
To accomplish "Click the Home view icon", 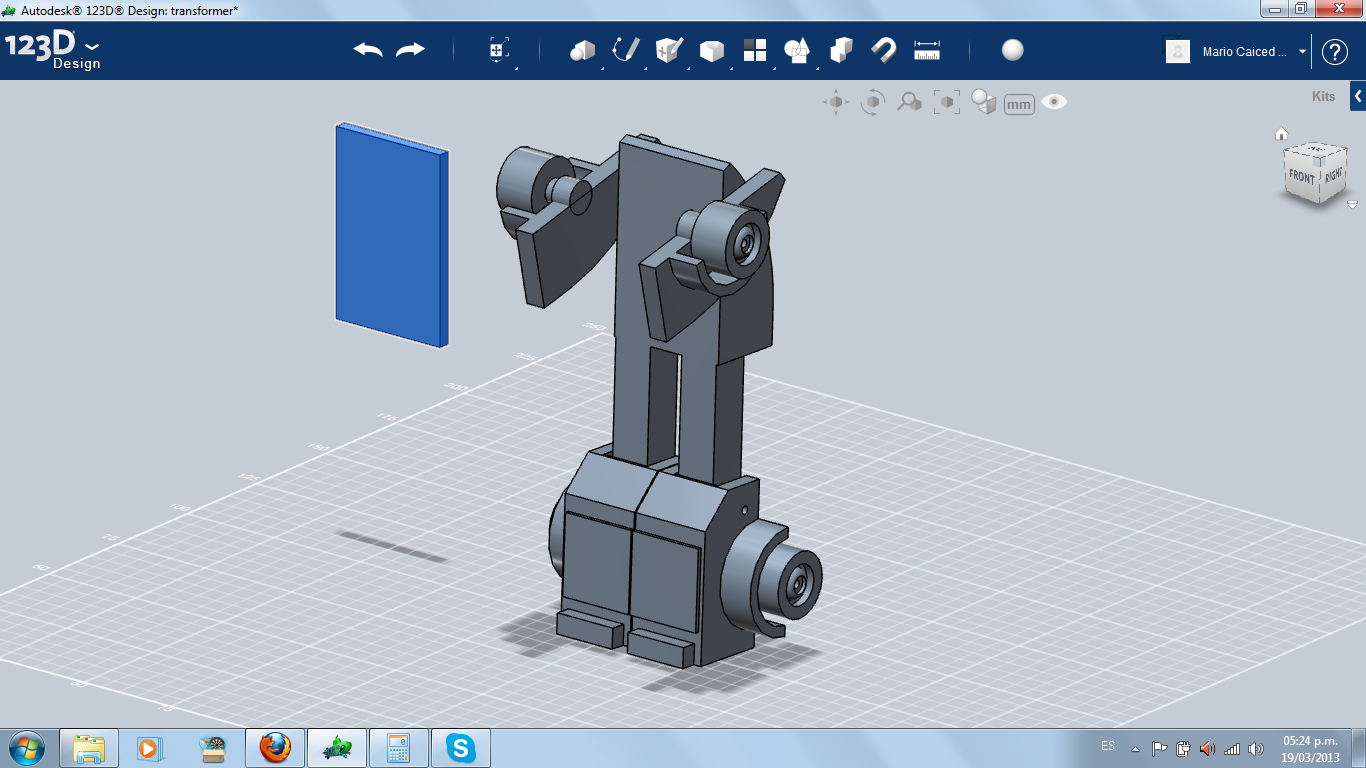I will click(x=1281, y=134).
